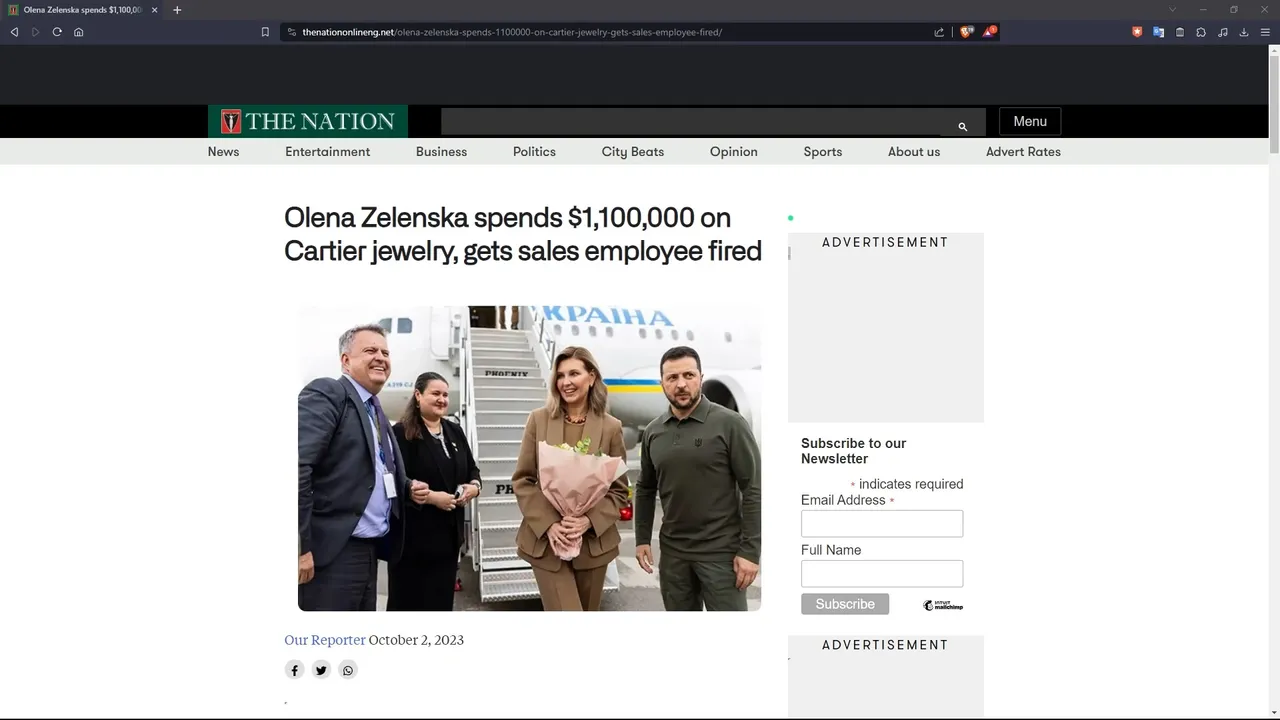The height and width of the screenshot is (720, 1280).
Task: Go back using the browser back arrow
Action: point(14,32)
